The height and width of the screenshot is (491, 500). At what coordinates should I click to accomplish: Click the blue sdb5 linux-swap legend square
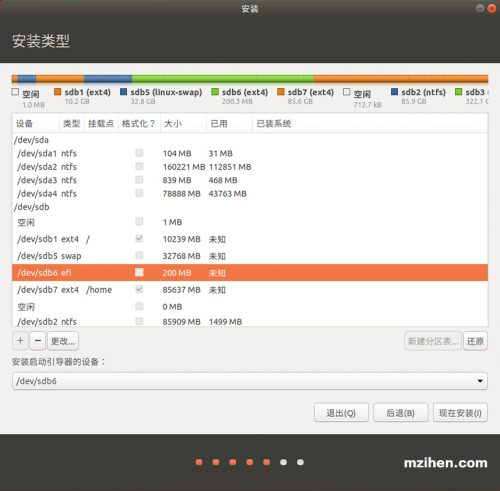coord(123,92)
